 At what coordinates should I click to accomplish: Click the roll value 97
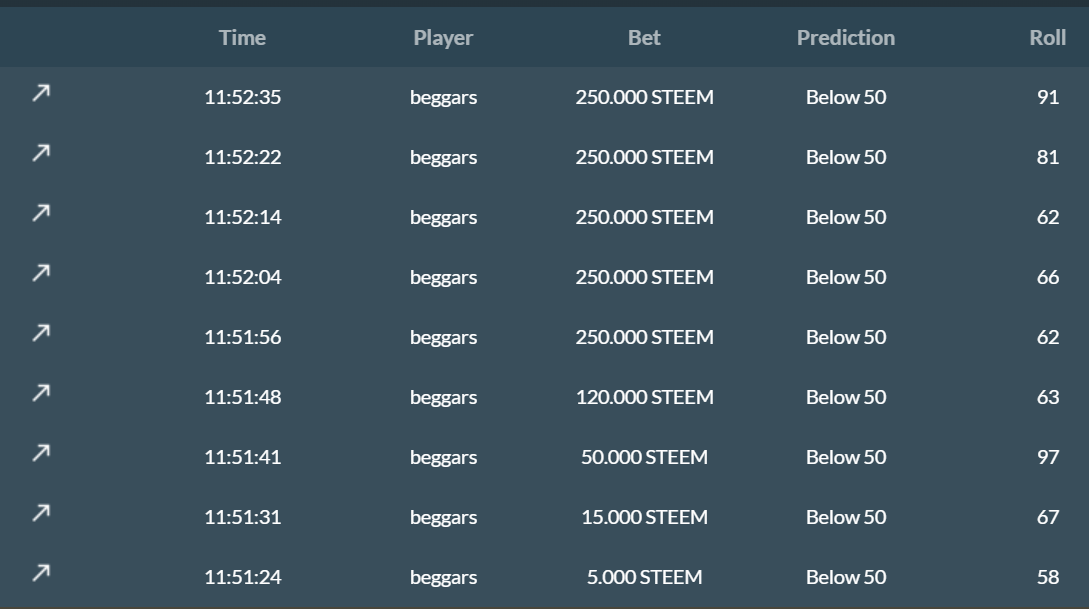[1047, 458]
